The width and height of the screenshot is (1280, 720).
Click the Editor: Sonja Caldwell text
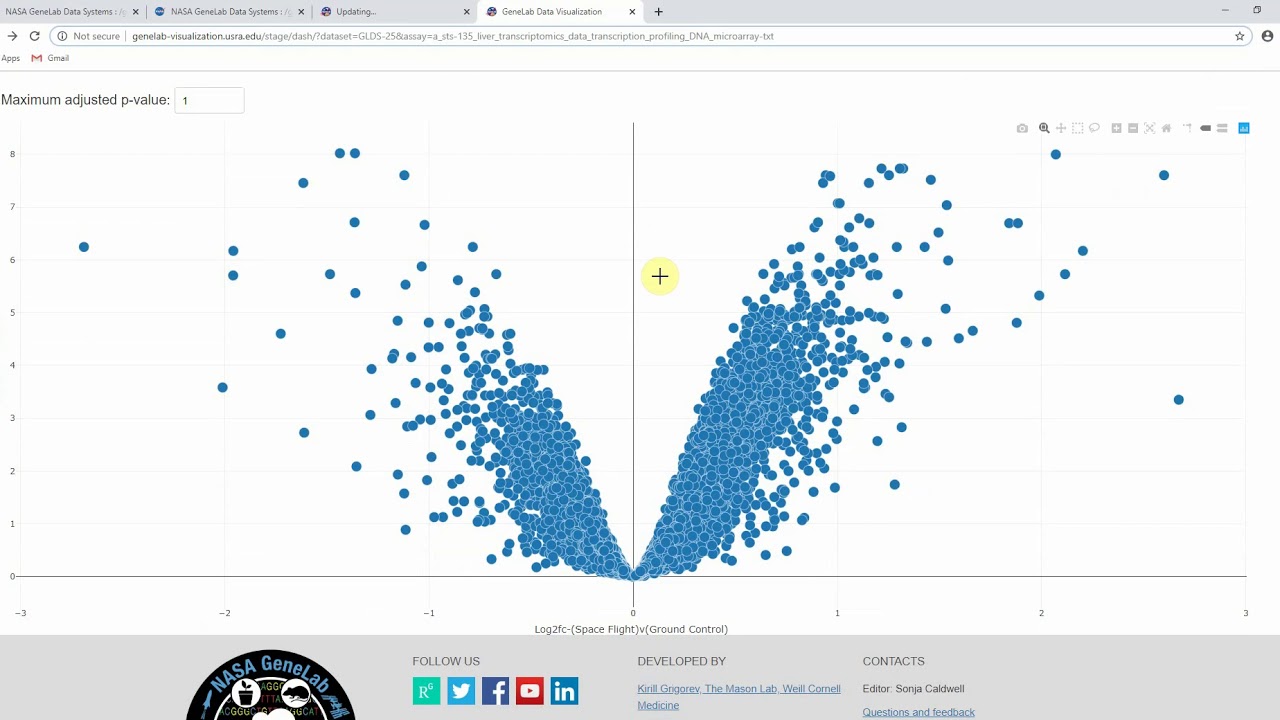914,688
